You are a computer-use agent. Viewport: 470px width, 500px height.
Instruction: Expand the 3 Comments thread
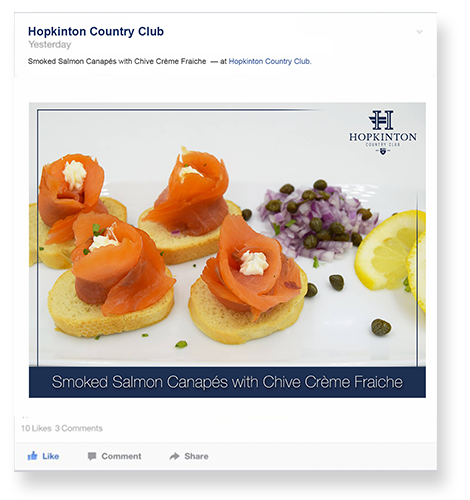[79, 428]
